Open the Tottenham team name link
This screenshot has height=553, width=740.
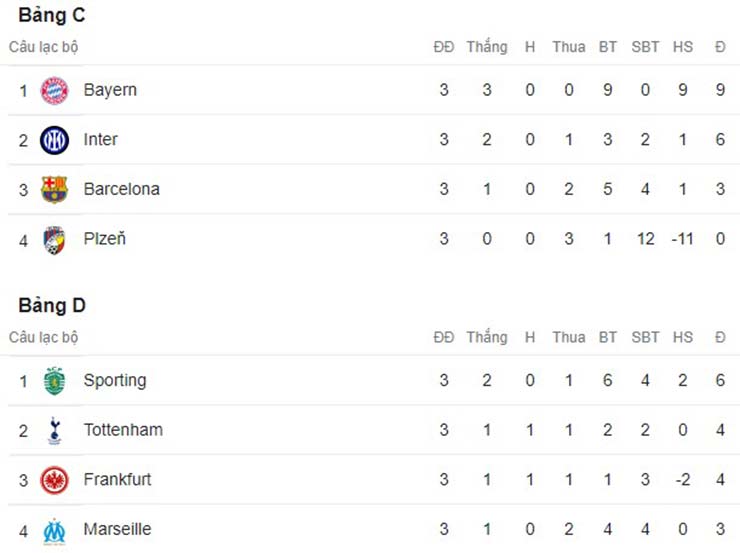coord(123,430)
